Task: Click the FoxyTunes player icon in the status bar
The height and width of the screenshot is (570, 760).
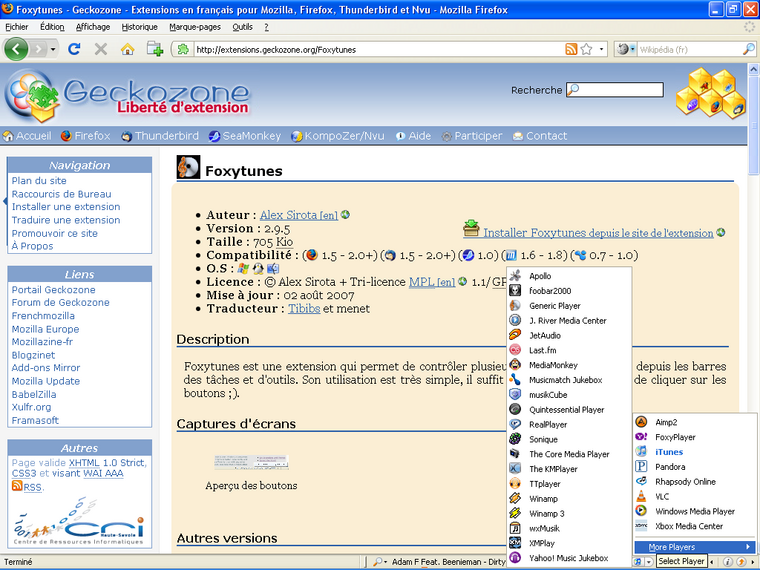Action: point(638,562)
